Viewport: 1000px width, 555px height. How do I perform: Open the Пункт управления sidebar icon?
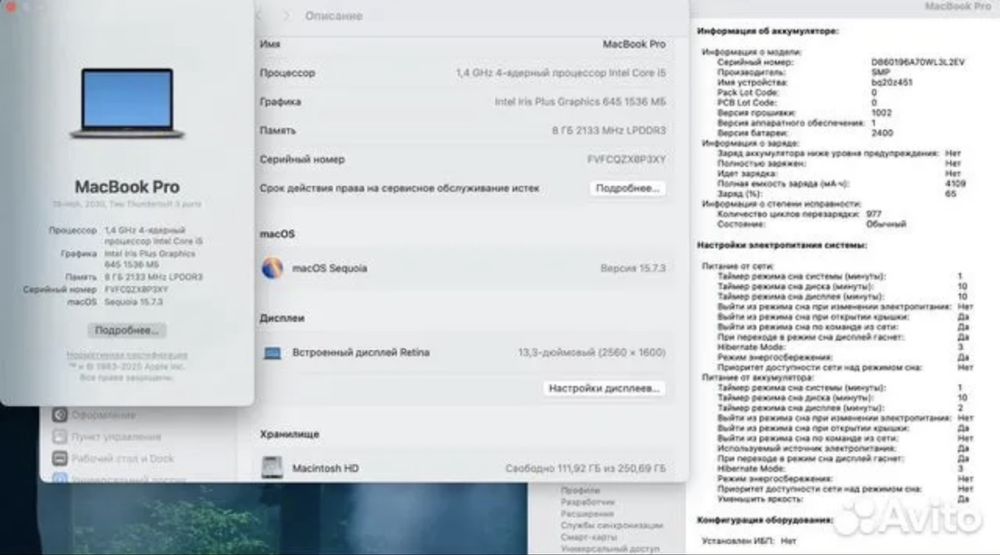click(60, 436)
